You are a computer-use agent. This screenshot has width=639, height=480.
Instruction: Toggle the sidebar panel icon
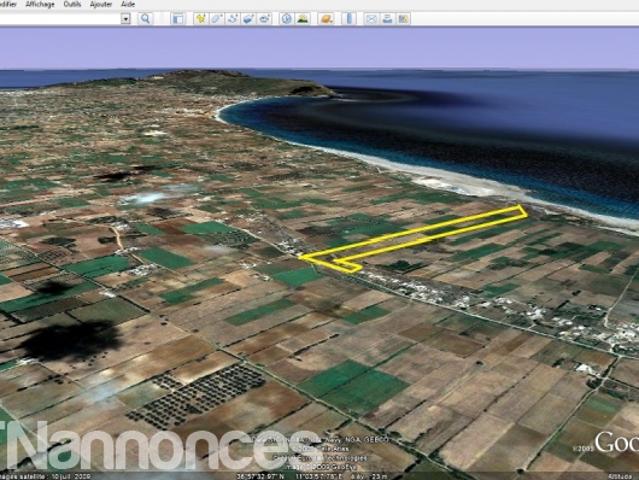pyautogui.click(x=178, y=19)
